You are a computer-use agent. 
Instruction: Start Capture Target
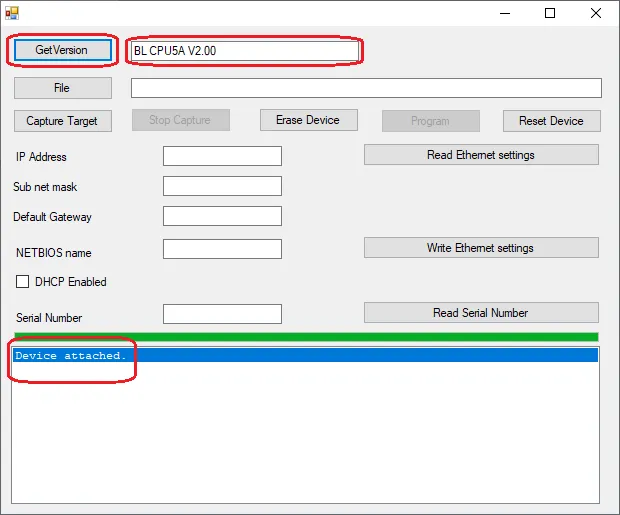[x=62, y=121]
